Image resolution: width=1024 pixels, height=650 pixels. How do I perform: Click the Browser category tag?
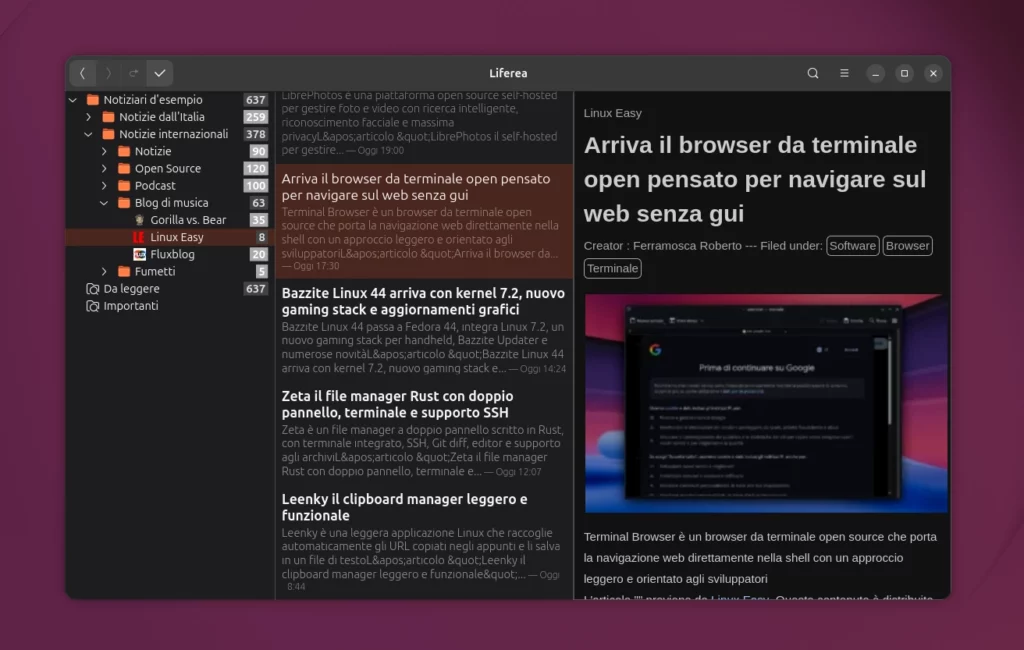(907, 246)
